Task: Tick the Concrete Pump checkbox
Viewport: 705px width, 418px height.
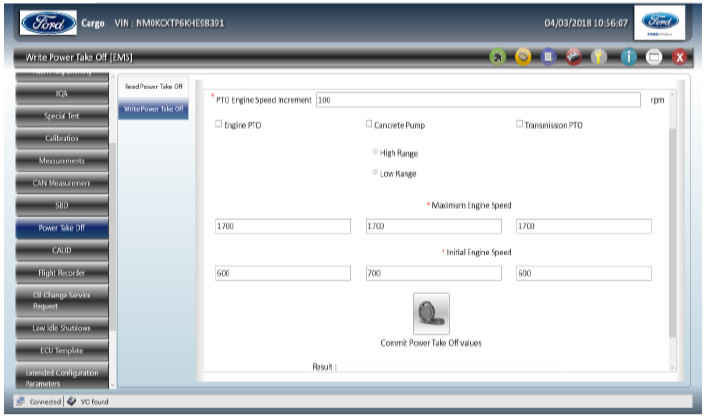Action: [369, 125]
